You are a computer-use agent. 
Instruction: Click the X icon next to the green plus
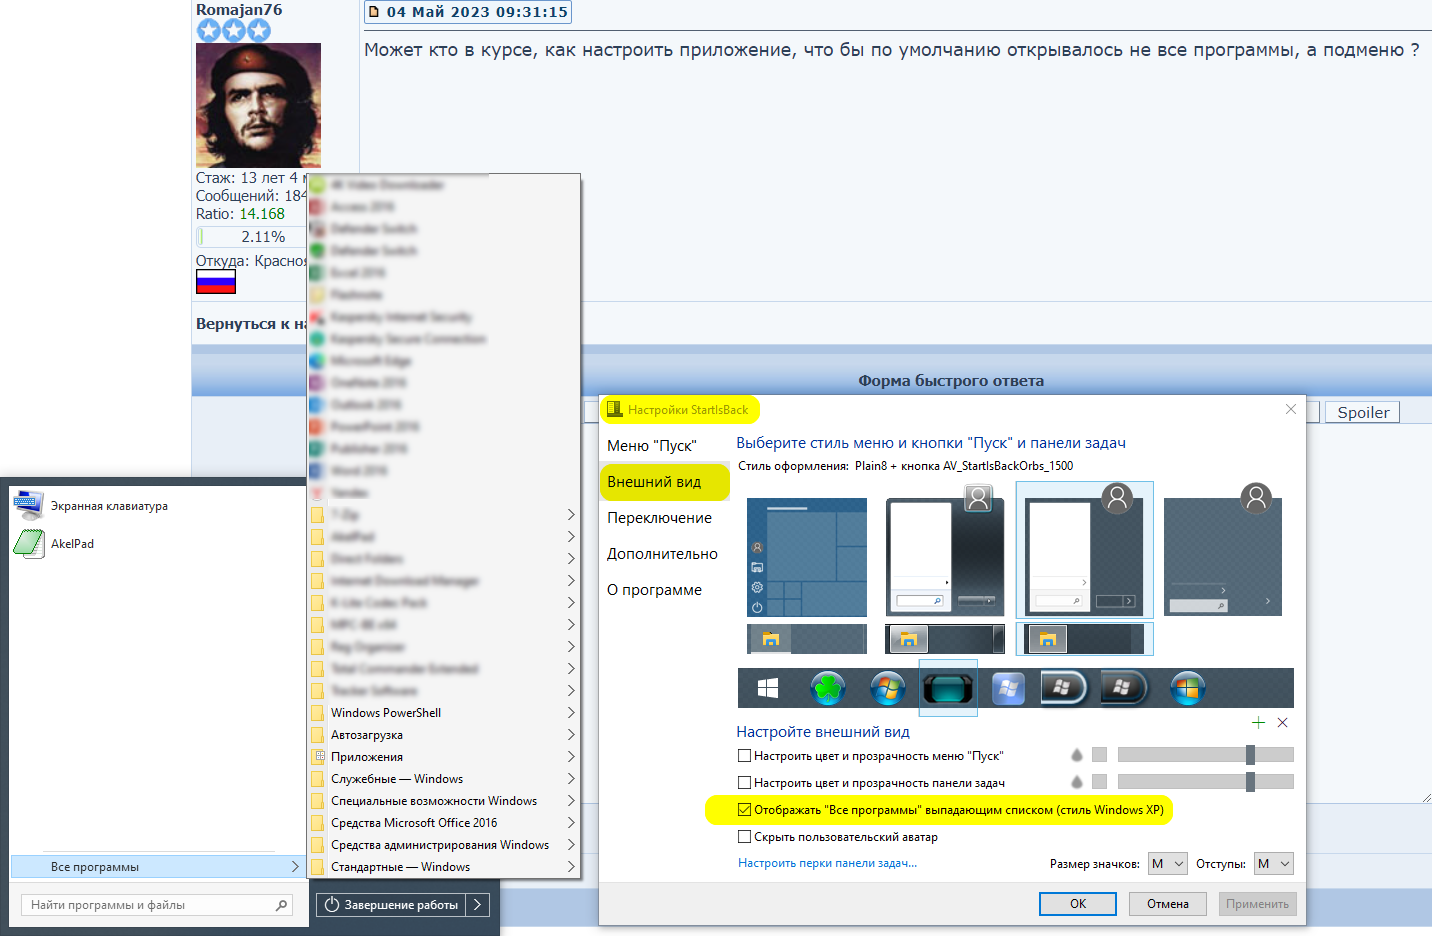click(1283, 722)
